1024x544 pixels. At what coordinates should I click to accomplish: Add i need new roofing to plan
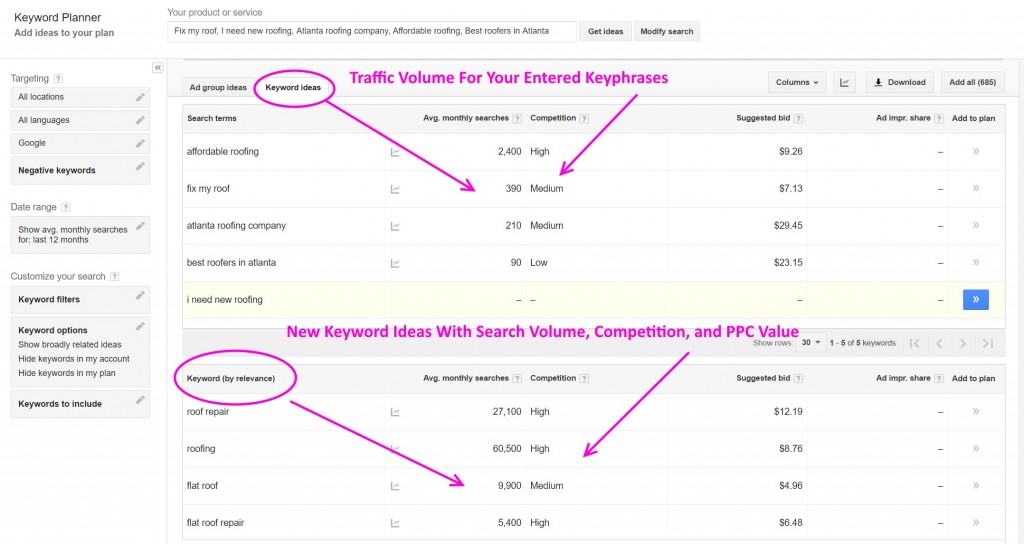coord(976,299)
